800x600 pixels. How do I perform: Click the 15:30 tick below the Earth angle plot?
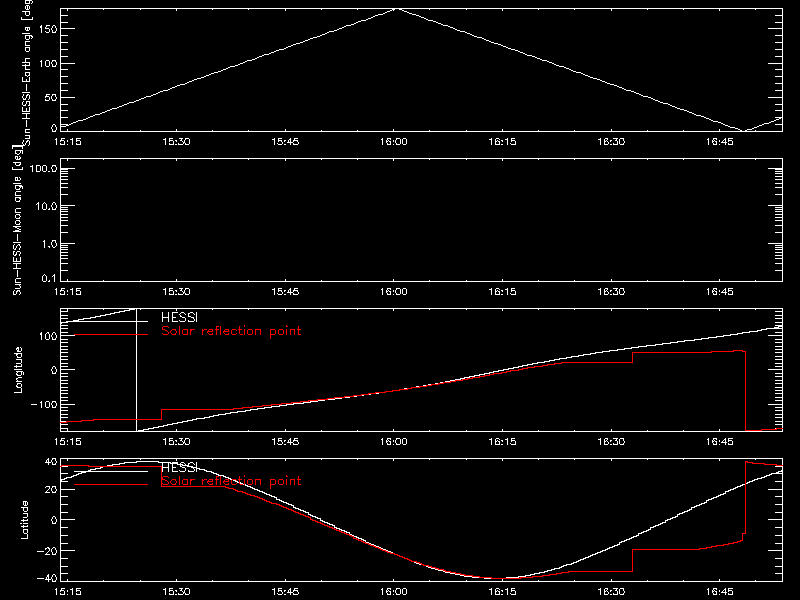click(x=177, y=142)
